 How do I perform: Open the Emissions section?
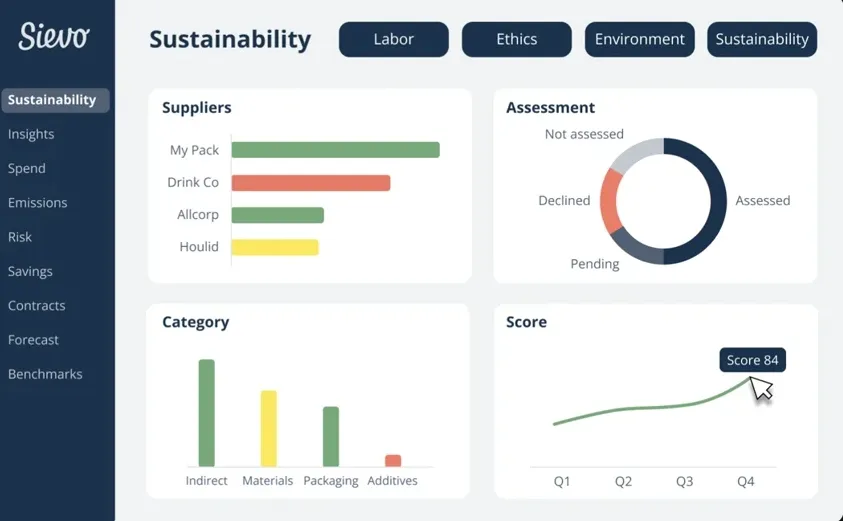38,202
